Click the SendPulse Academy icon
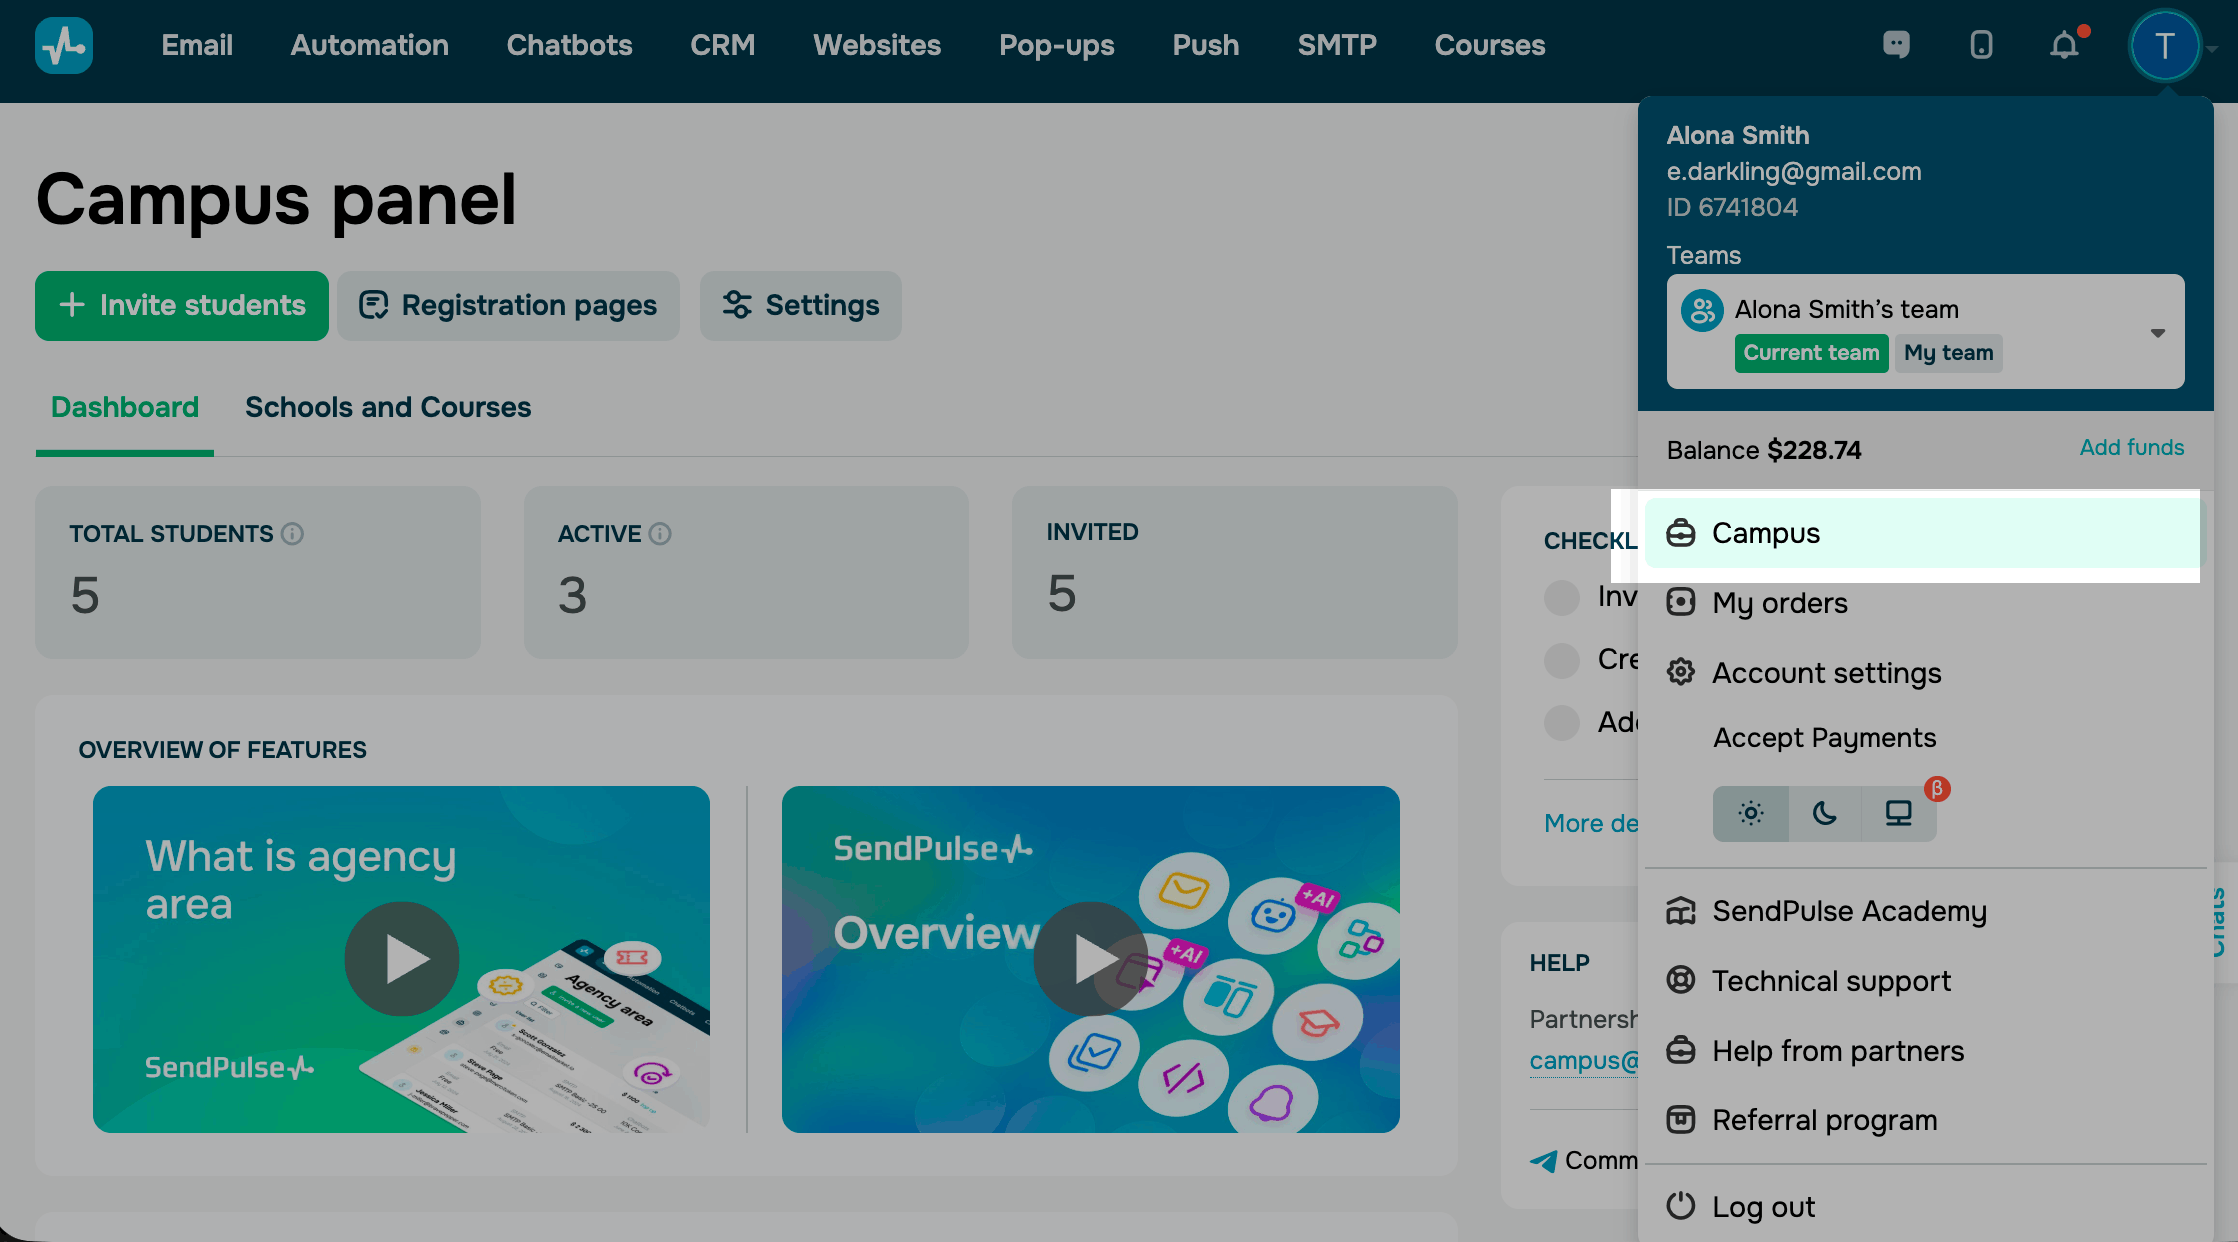 coord(1681,911)
